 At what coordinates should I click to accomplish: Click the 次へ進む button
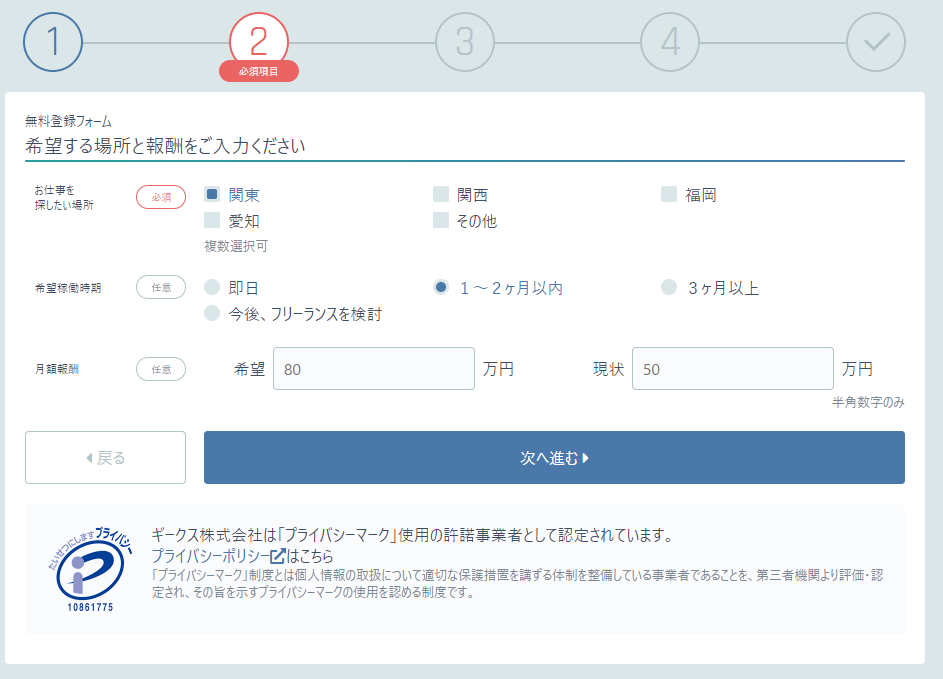[x=554, y=457]
